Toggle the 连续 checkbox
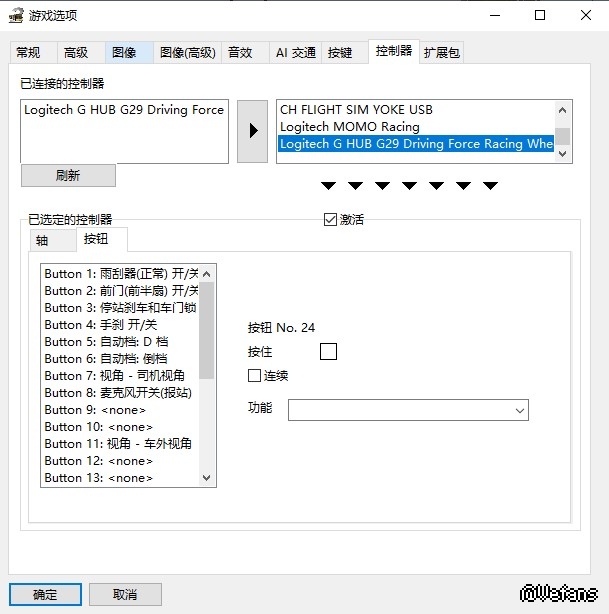The image size is (609, 614). 255,375
